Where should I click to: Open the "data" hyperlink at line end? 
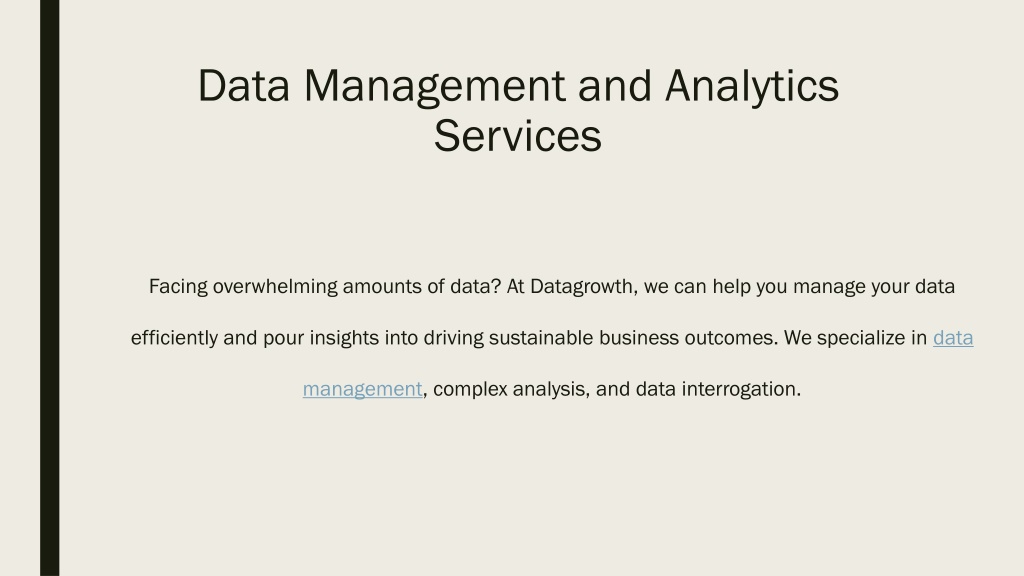[953, 338]
